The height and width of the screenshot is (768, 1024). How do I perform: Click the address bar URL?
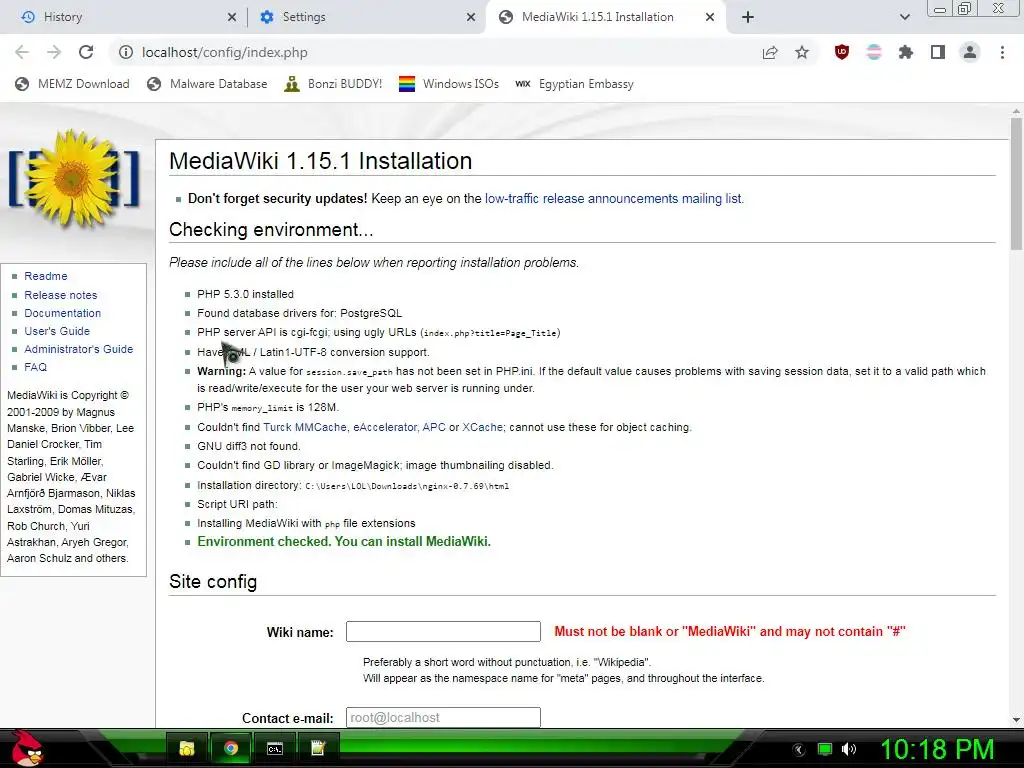point(225,52)
